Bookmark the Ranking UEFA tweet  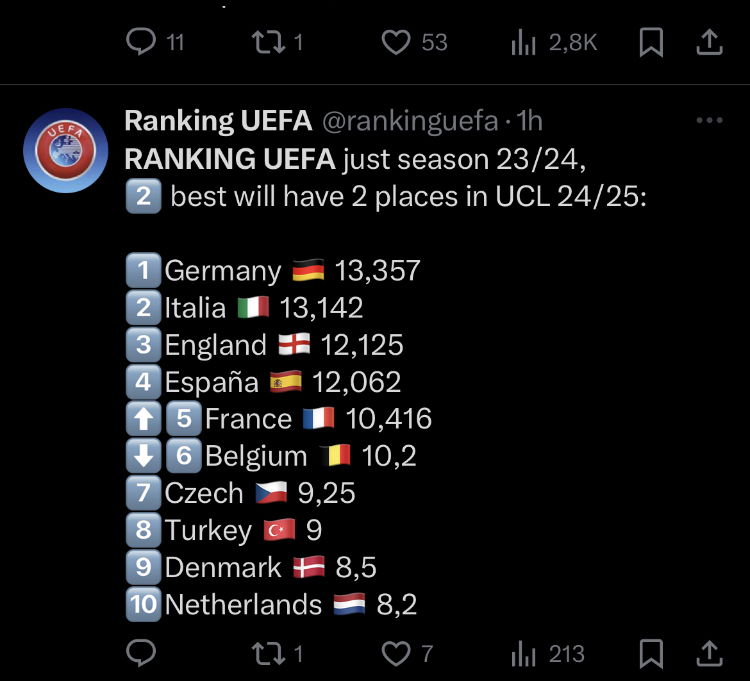click(x=652, y=654)
